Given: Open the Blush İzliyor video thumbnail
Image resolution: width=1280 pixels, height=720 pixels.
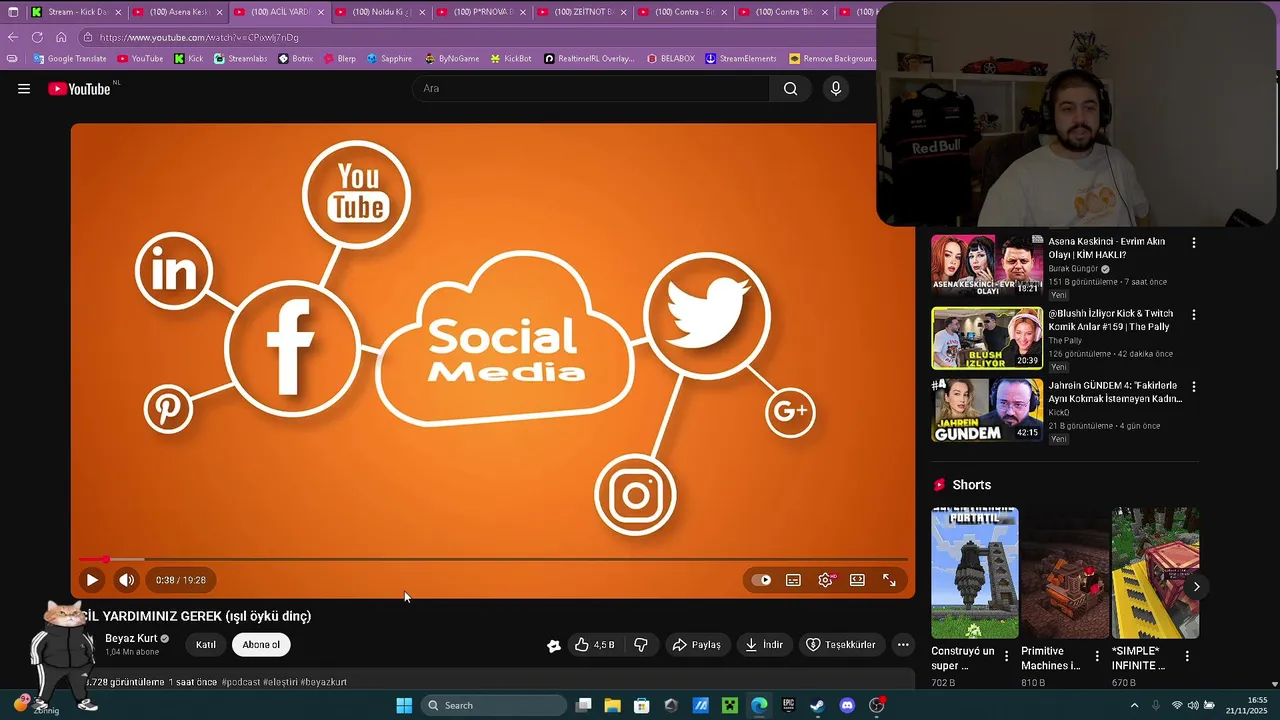Looking at the screenshot, I should tap(987, 338).
